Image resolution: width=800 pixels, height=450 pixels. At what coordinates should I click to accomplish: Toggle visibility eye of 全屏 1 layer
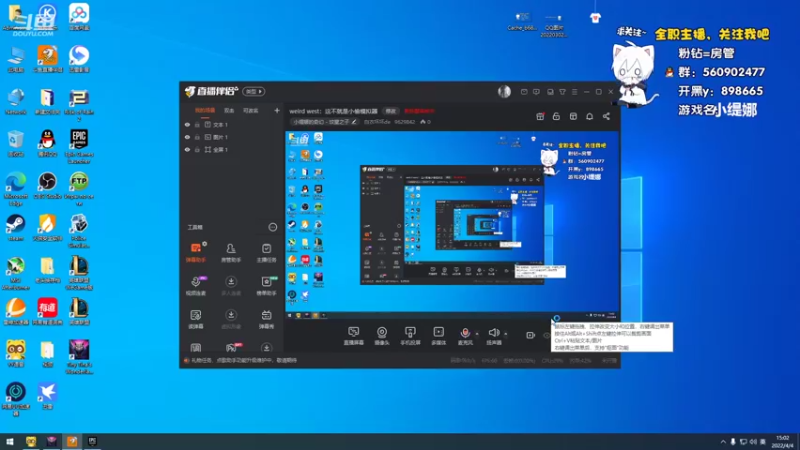pyautogui.click(x=187, y=149)
